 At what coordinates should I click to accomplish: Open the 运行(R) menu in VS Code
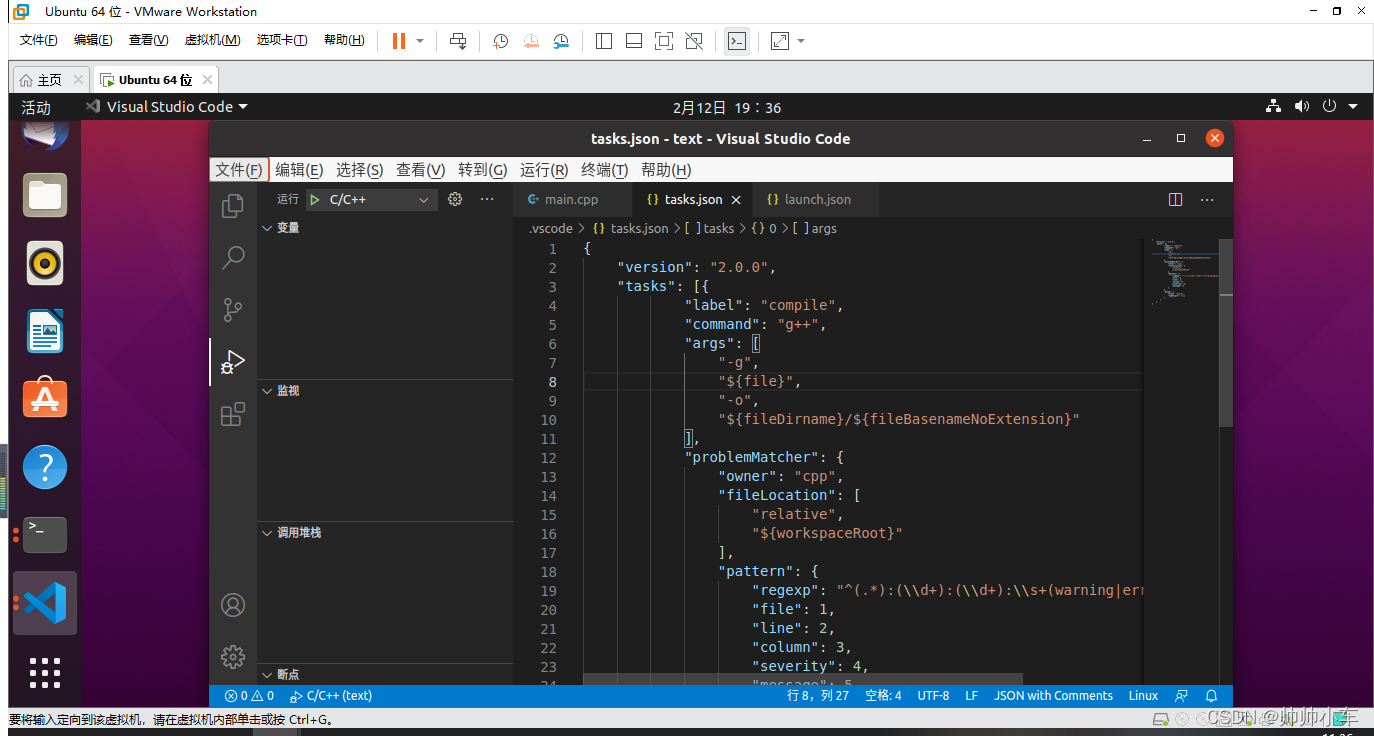[x=544, y=170]
